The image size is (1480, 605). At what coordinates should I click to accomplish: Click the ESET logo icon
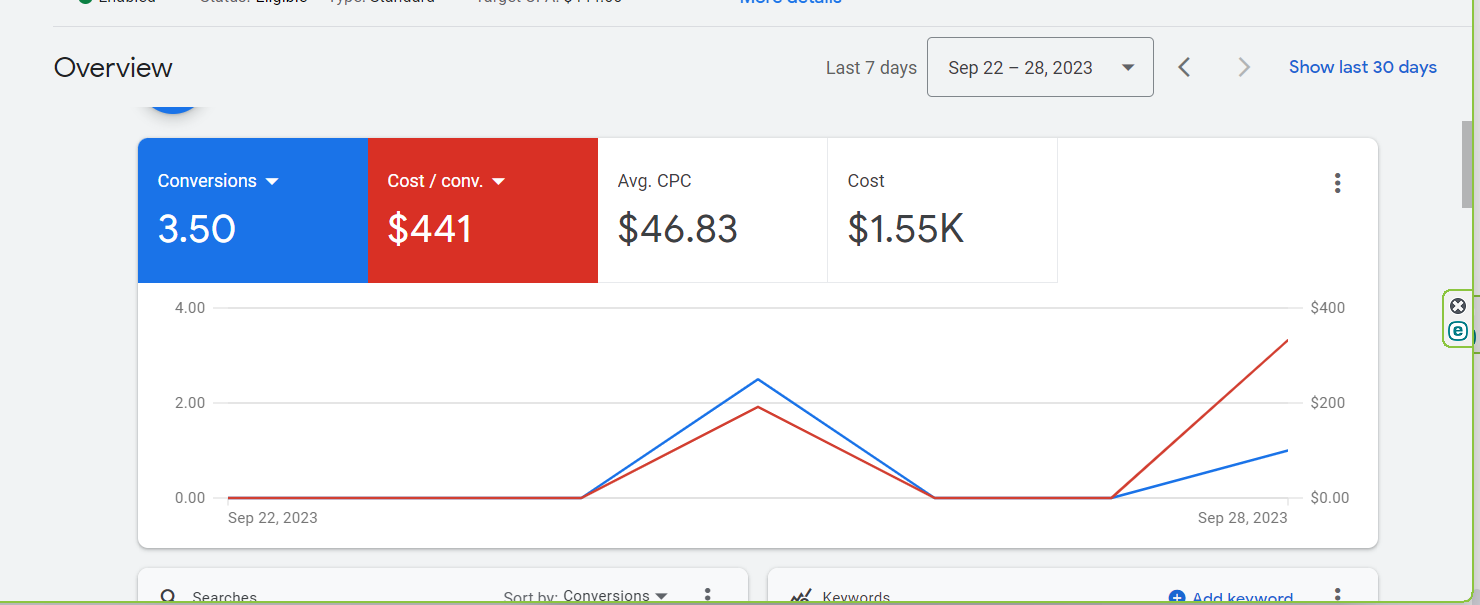(1458, 331)
